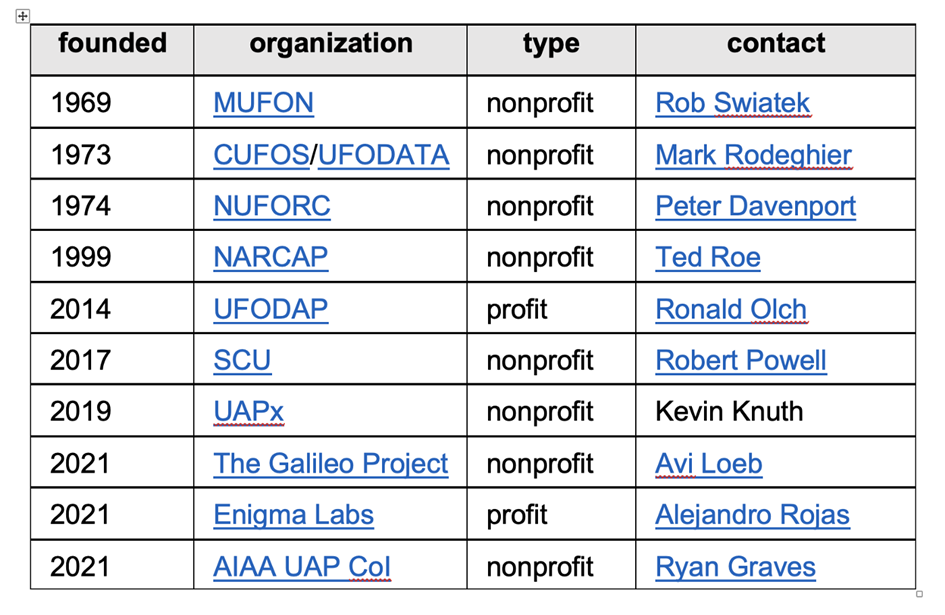The image size is (945, 615).
Task: Follow the SCU hyperlink
Action: point(242,361)
